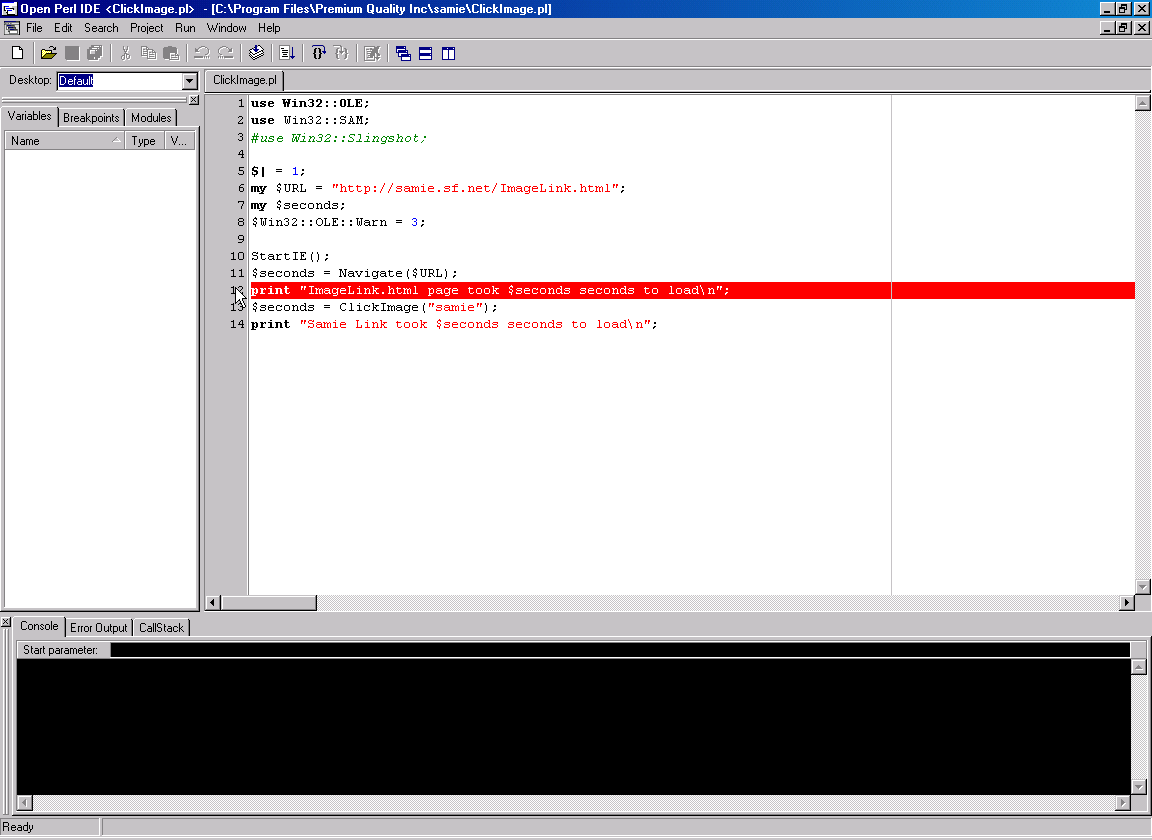
Task: Click the Open file folder icon
Action: click(x=48, y=53)
